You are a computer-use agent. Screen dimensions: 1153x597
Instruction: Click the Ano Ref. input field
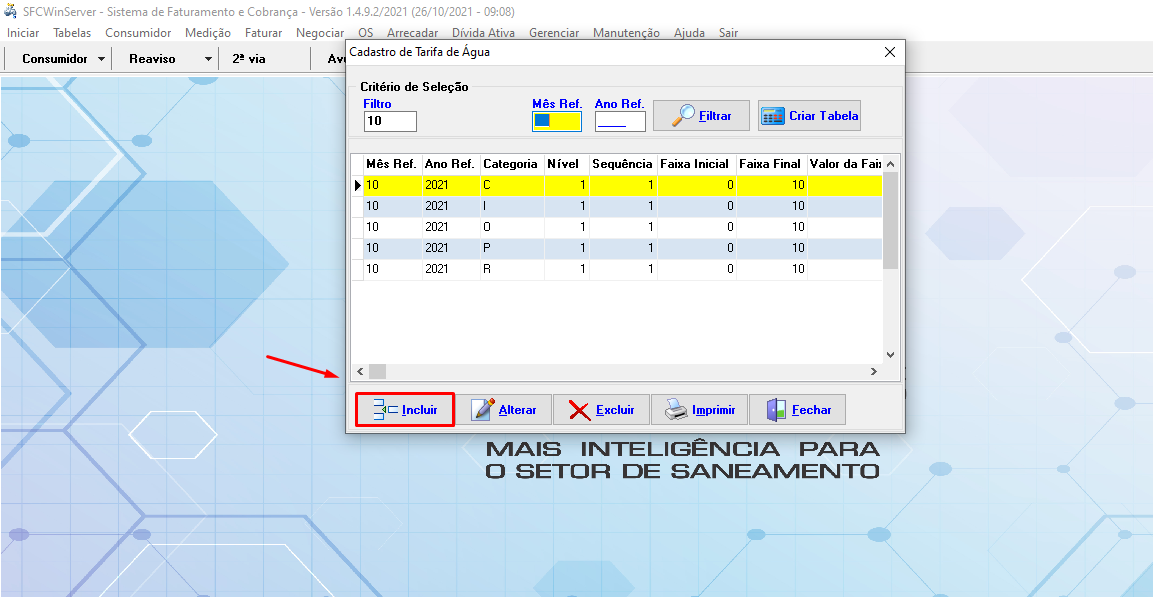[x=619, y=122]
